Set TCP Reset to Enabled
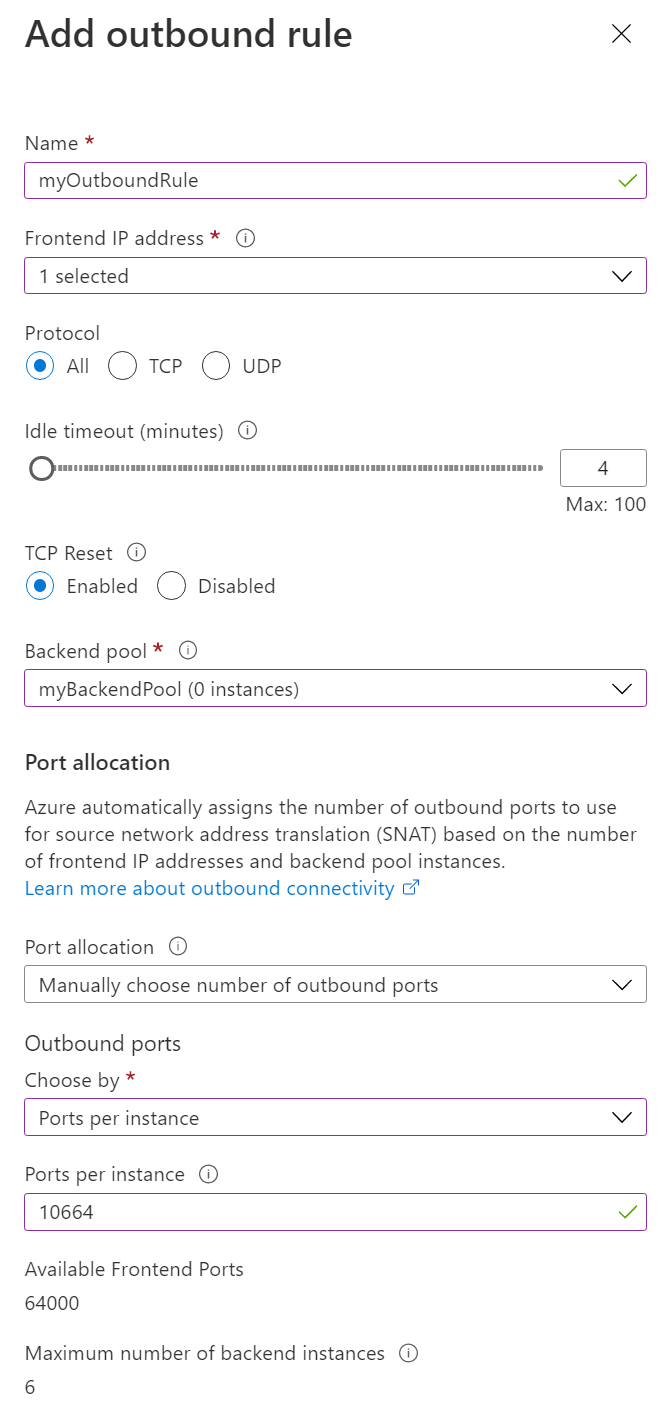 coord(40,586)
